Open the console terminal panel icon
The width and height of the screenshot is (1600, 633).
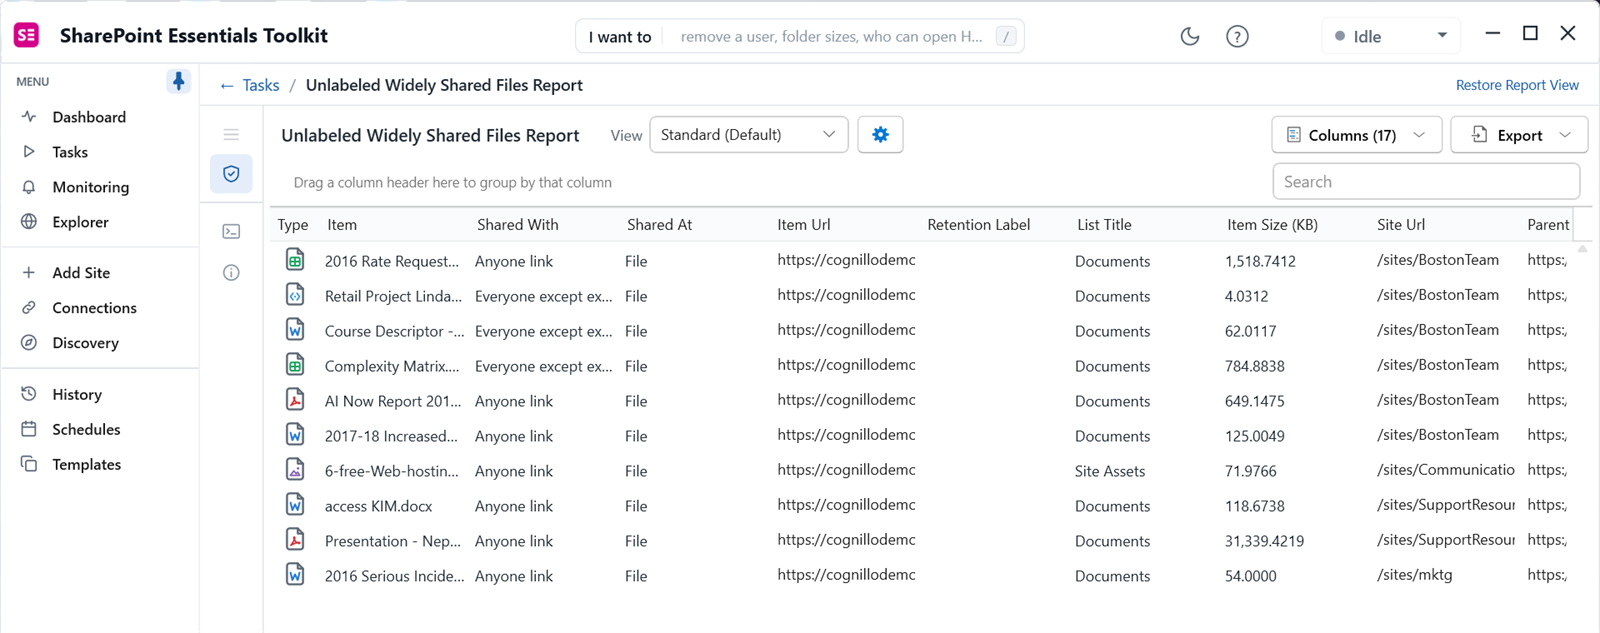[x=231, y=231]
